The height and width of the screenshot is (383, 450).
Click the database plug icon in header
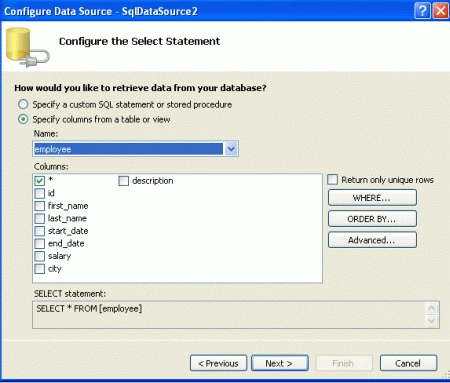click(x=27, y=47)
